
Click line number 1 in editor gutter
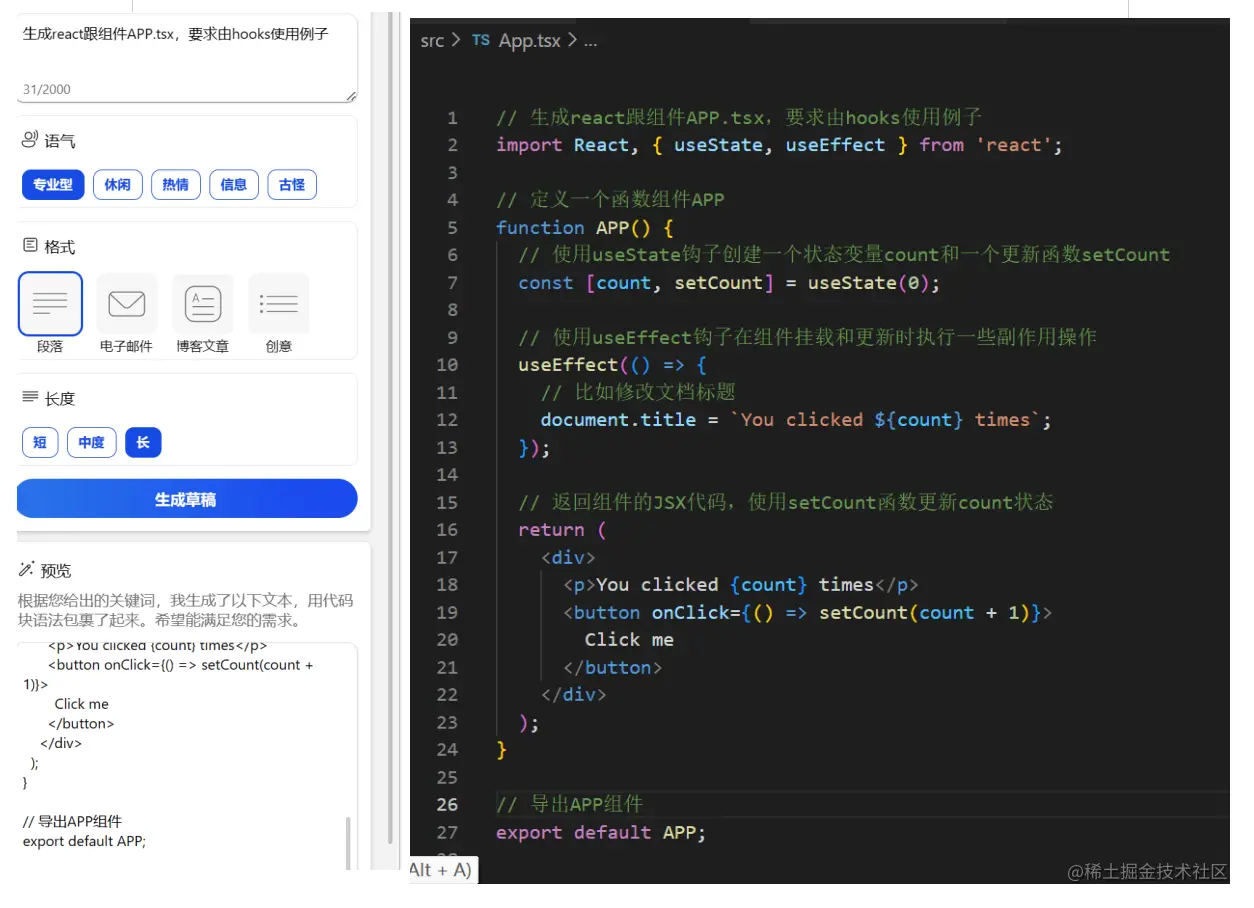(x=453, y=117)
